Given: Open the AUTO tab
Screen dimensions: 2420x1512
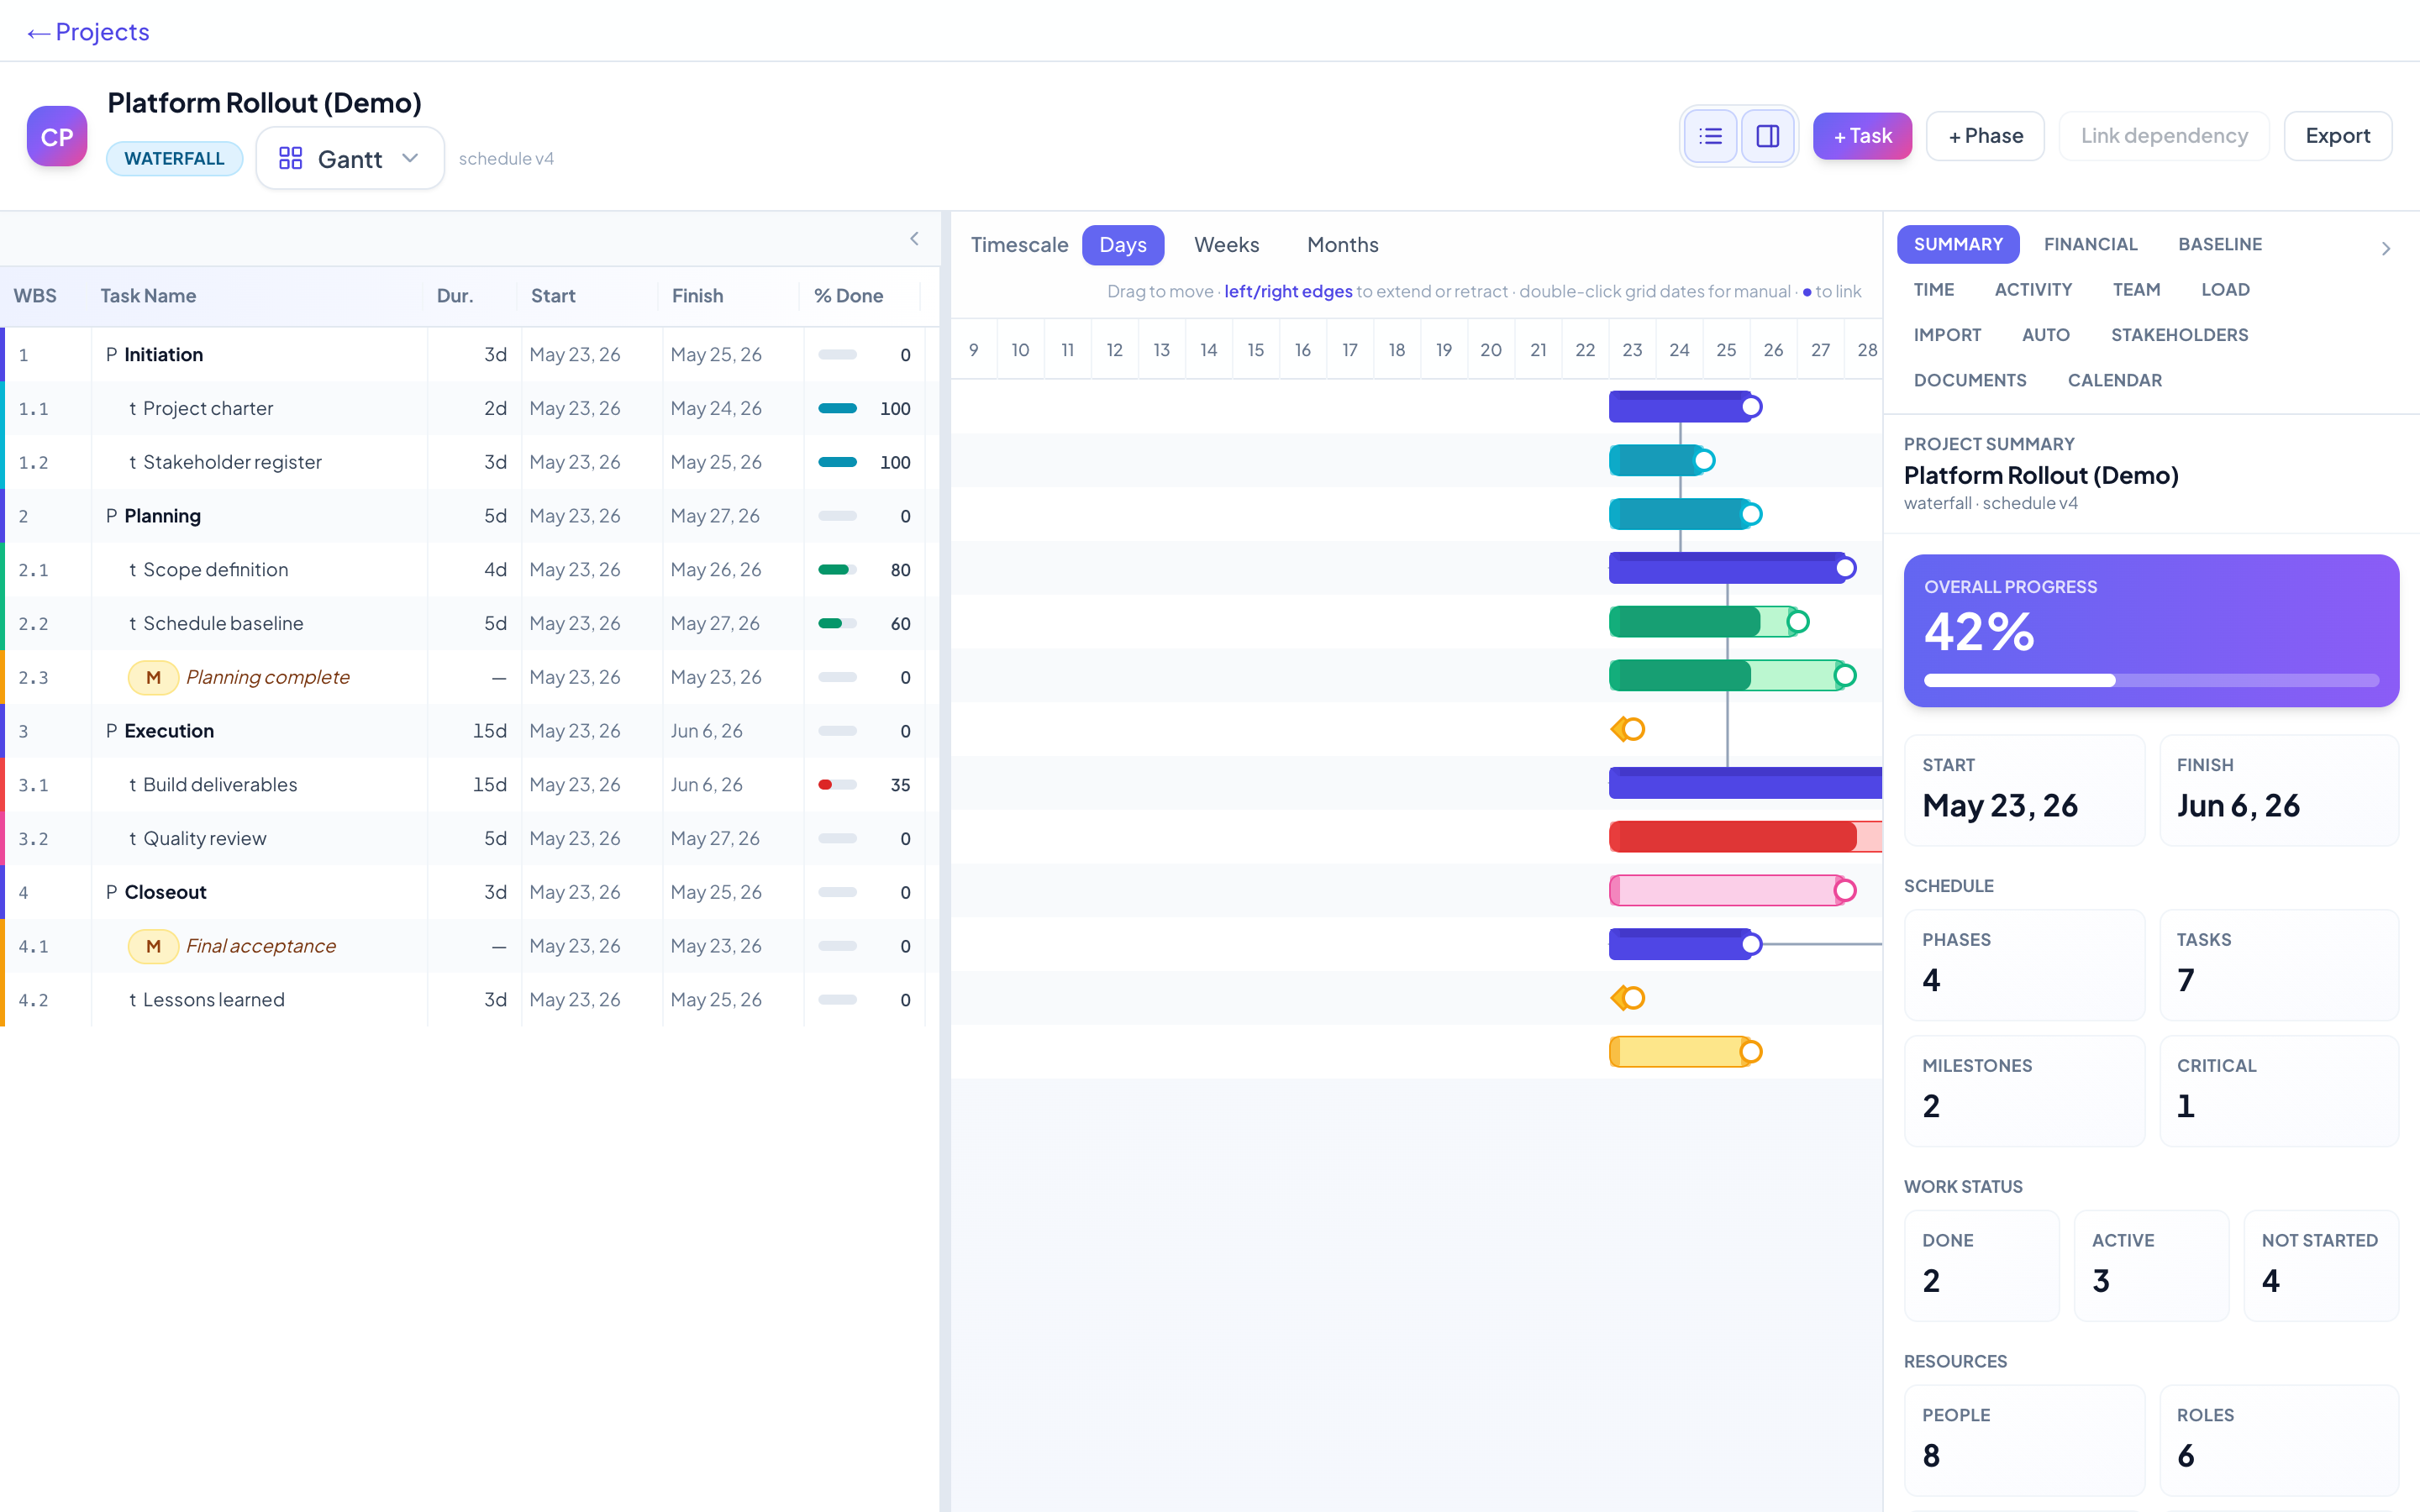Looking at the screenshot, I should tap(2045, 335).
